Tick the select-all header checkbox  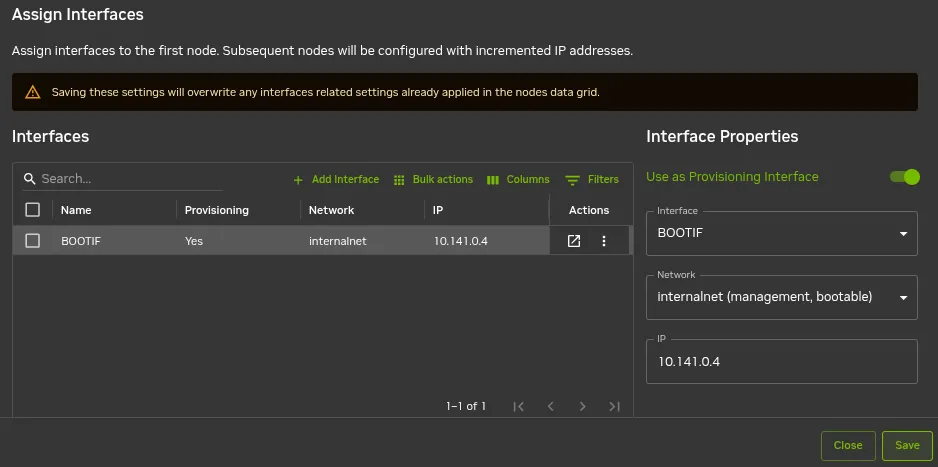32,210
